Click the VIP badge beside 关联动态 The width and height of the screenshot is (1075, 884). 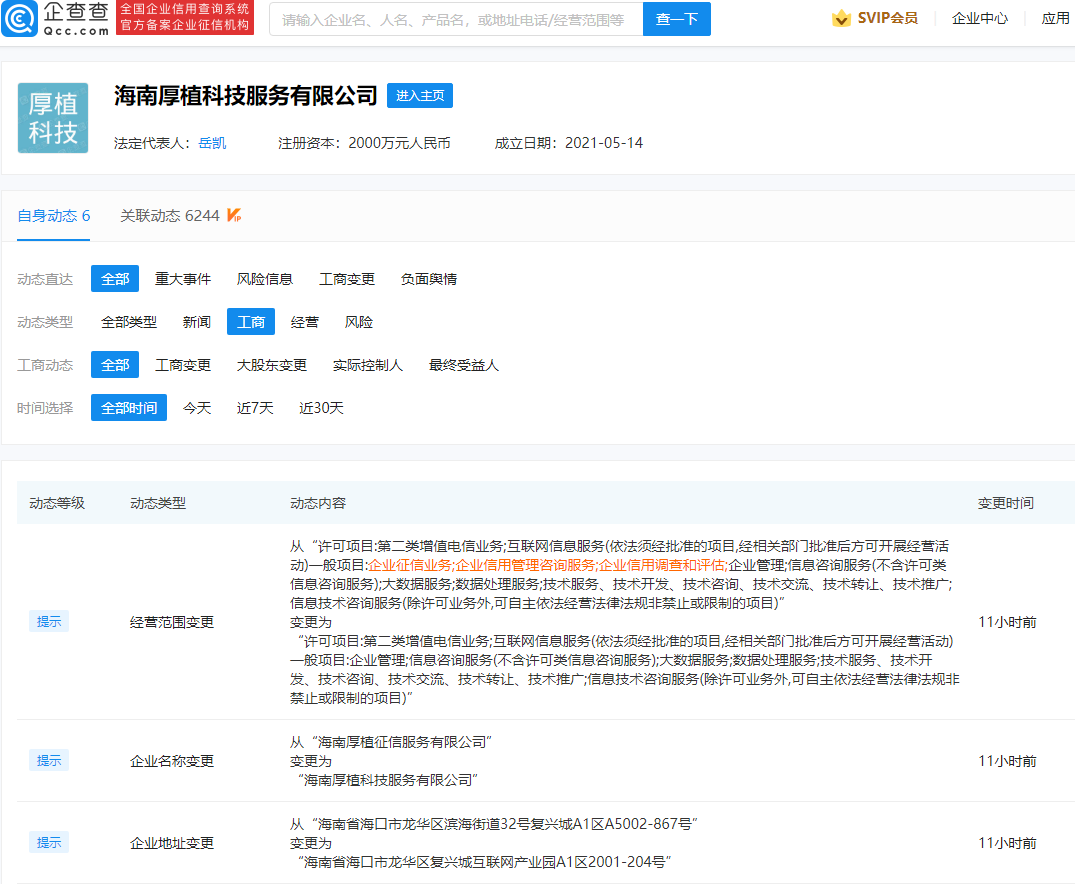234,215
